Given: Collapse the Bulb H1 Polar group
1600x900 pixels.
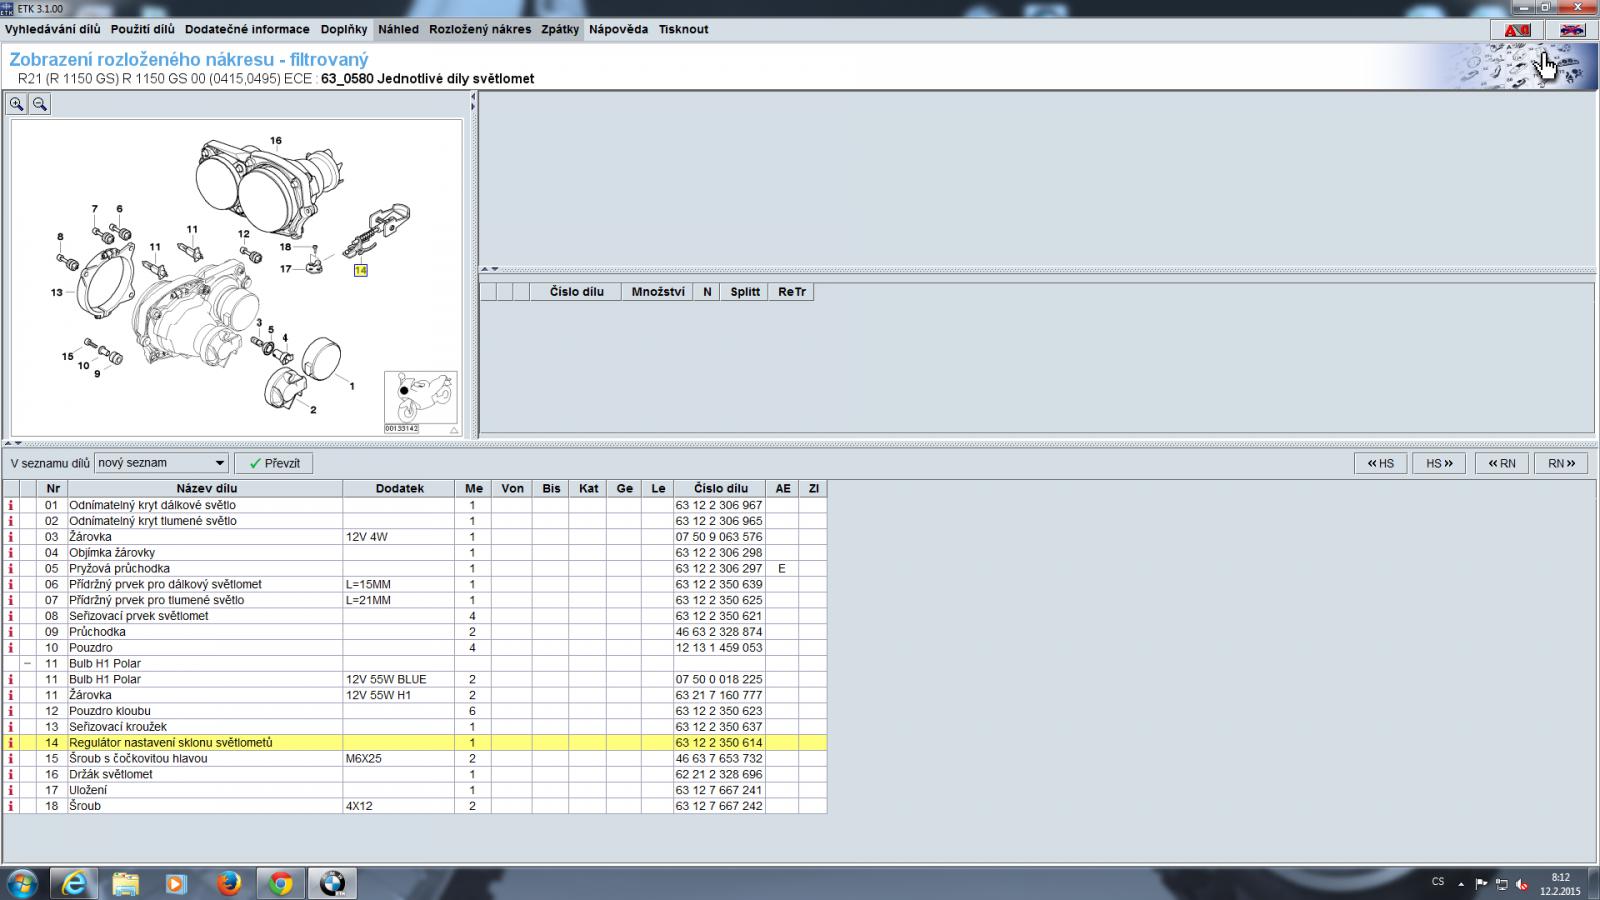Looking at the screenshot, I should pos(27,663).
